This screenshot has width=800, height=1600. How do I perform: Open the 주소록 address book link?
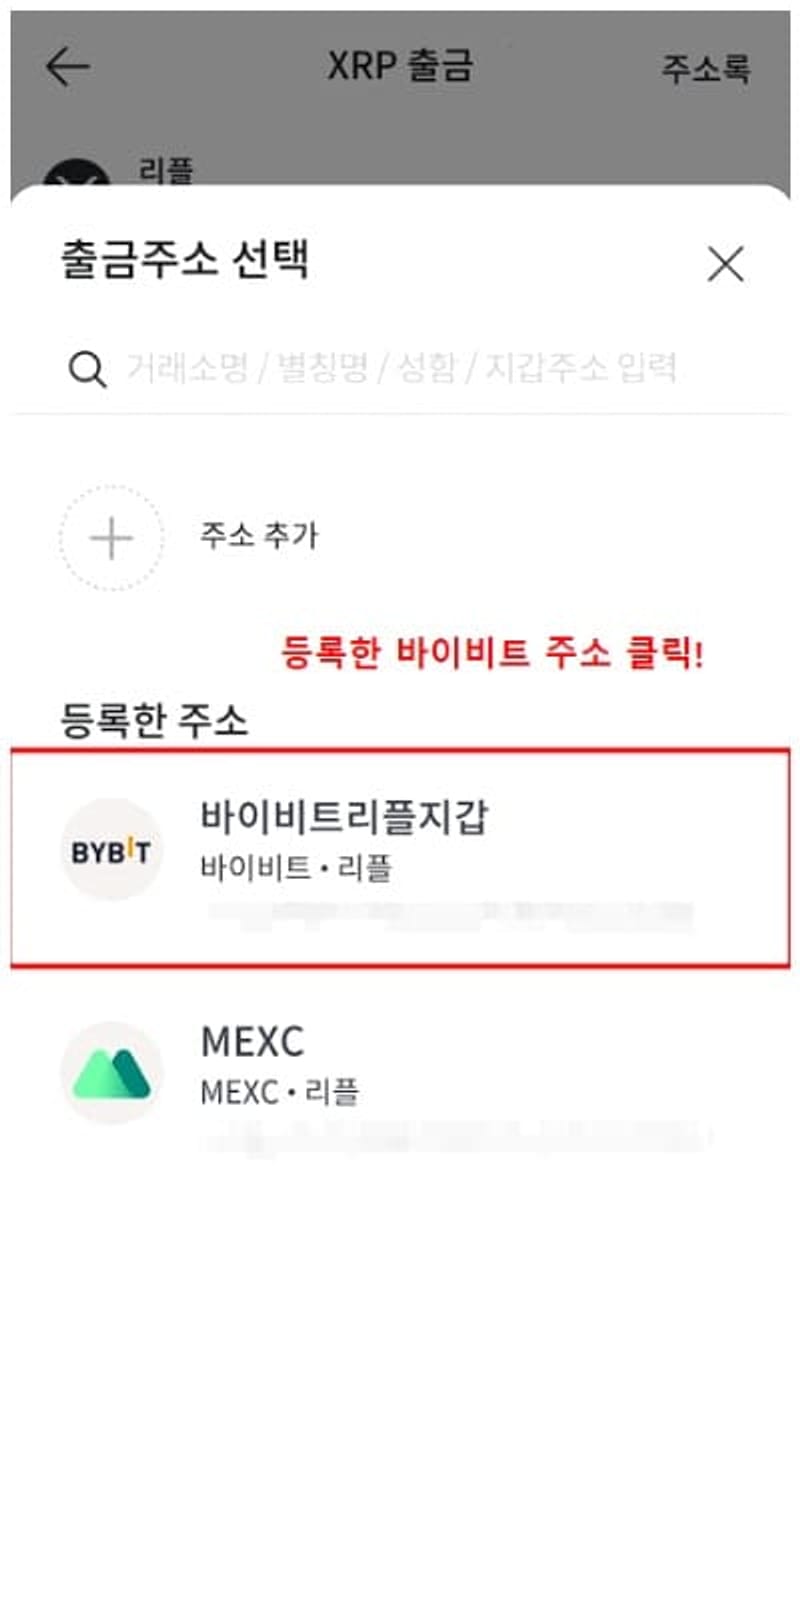(705, 68)
